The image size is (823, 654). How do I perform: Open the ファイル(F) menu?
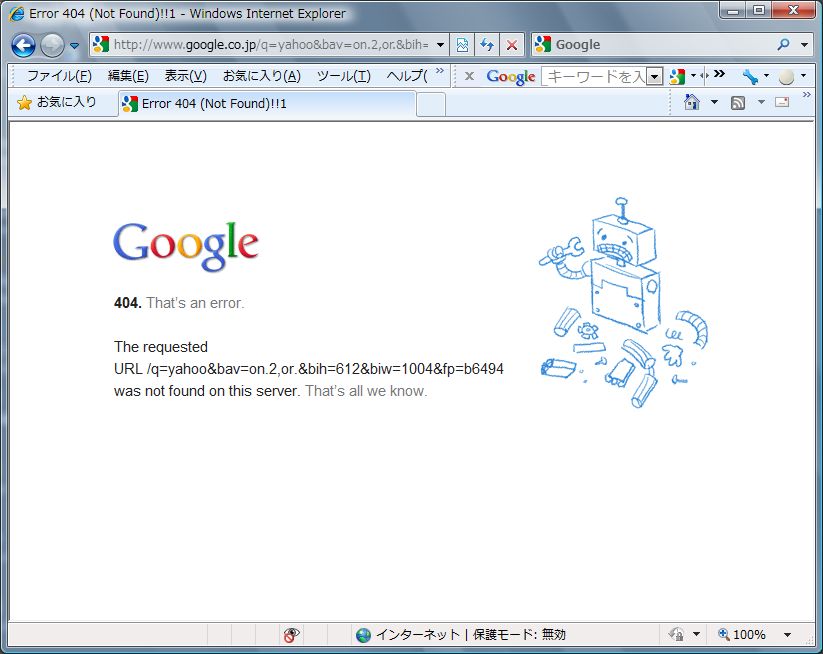pos(59,77)
